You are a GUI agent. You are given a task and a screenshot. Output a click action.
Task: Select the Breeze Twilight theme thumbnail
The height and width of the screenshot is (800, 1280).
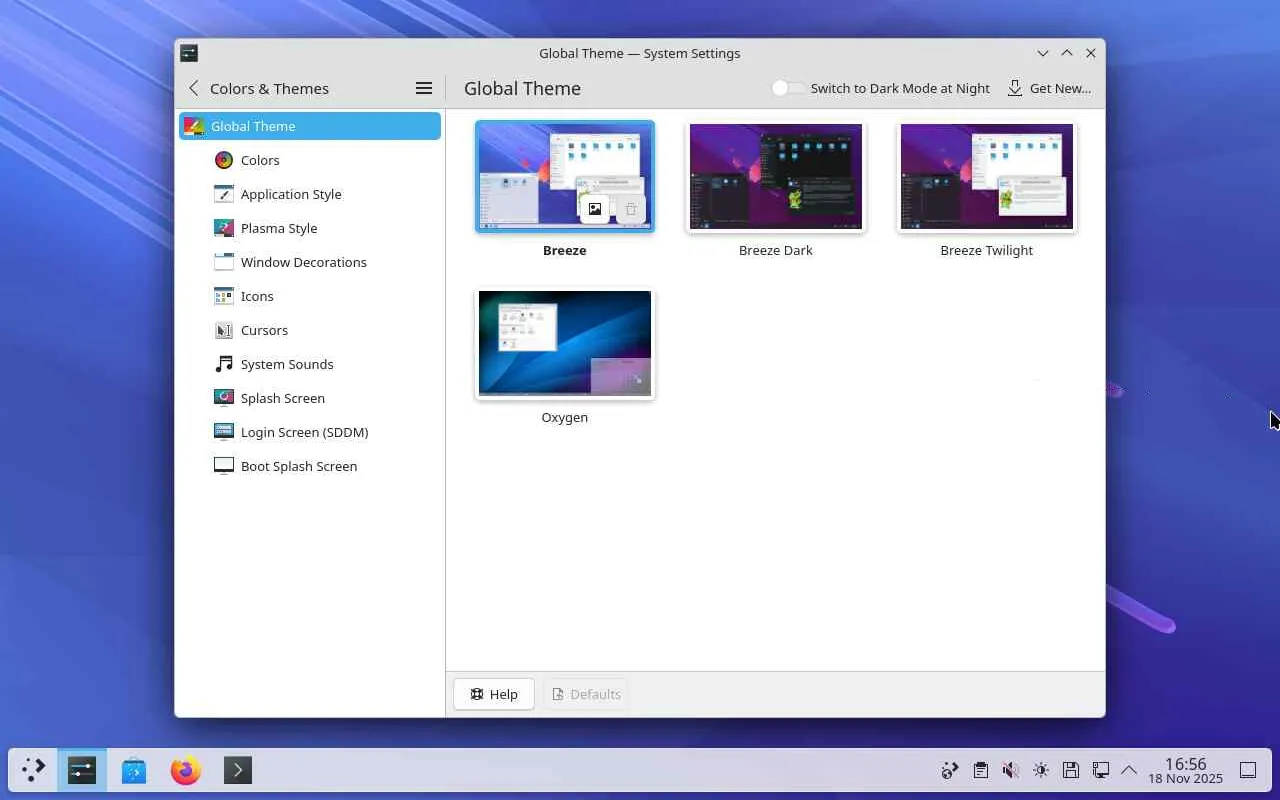point(987,177)
